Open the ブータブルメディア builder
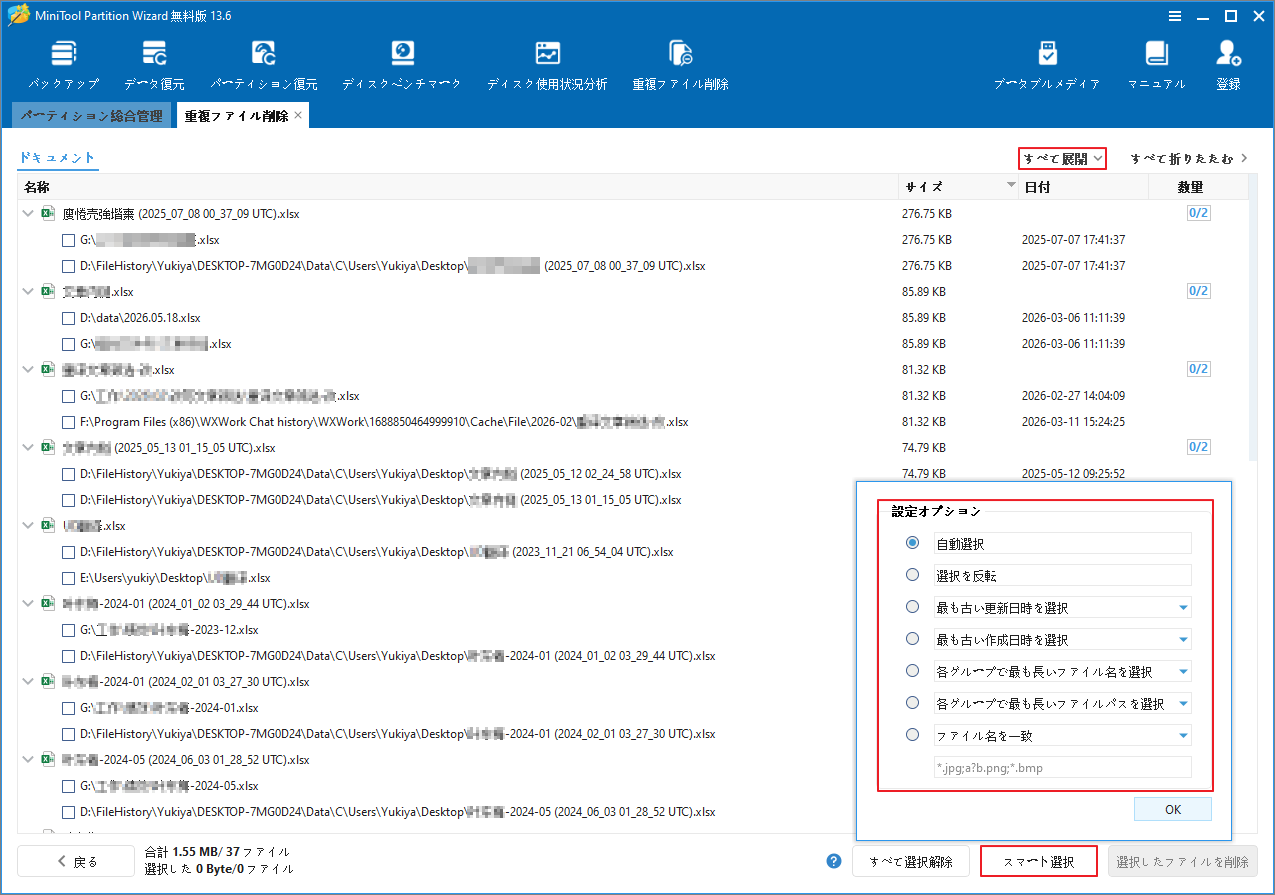This screenshot has height=895, width=1275. (x=1047, y=65)
